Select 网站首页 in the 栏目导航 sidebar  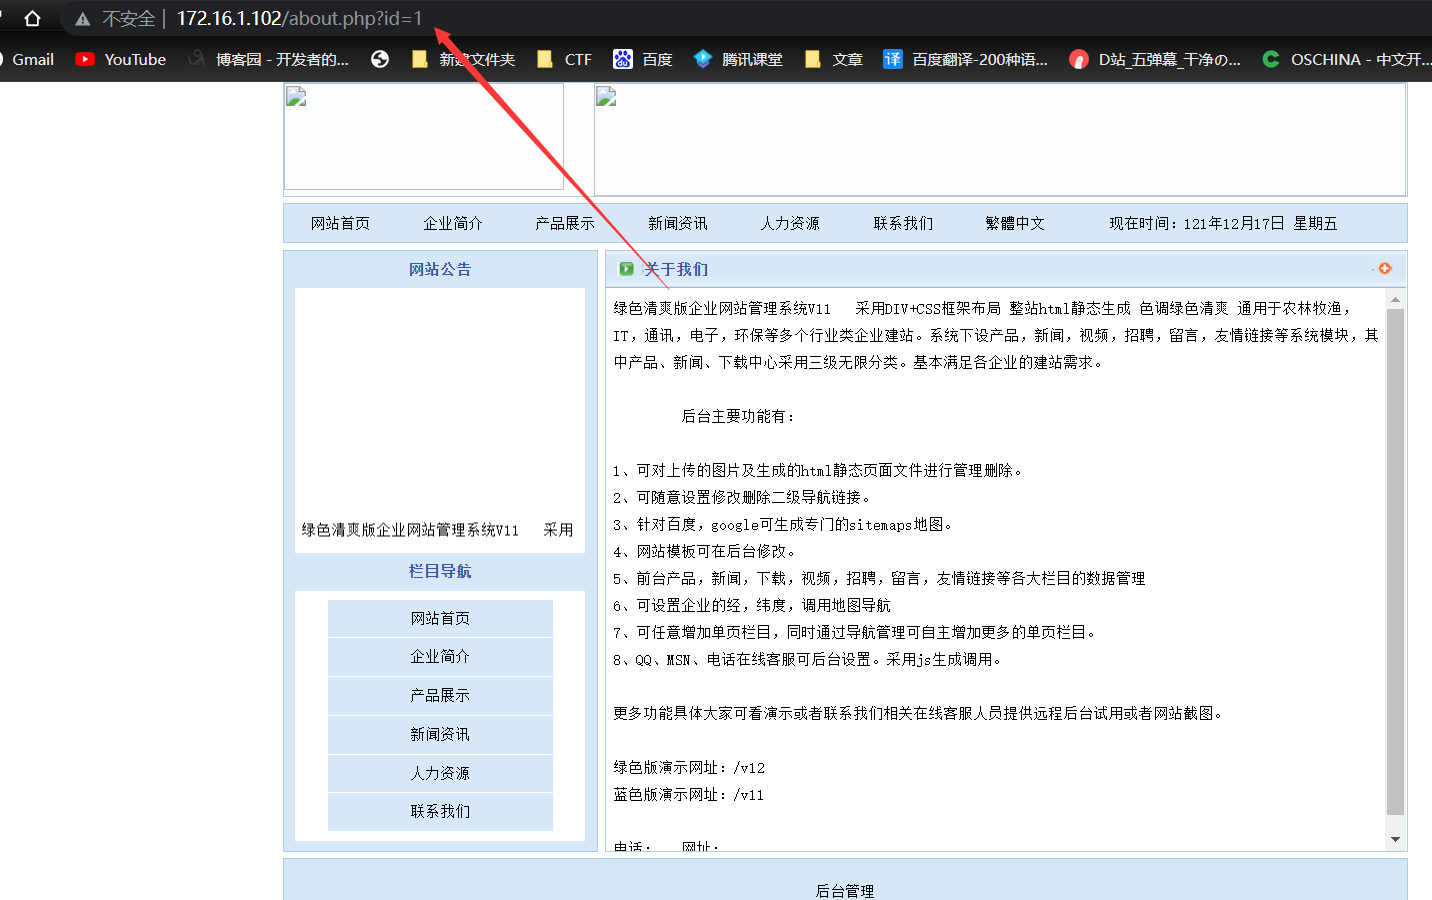440,618
